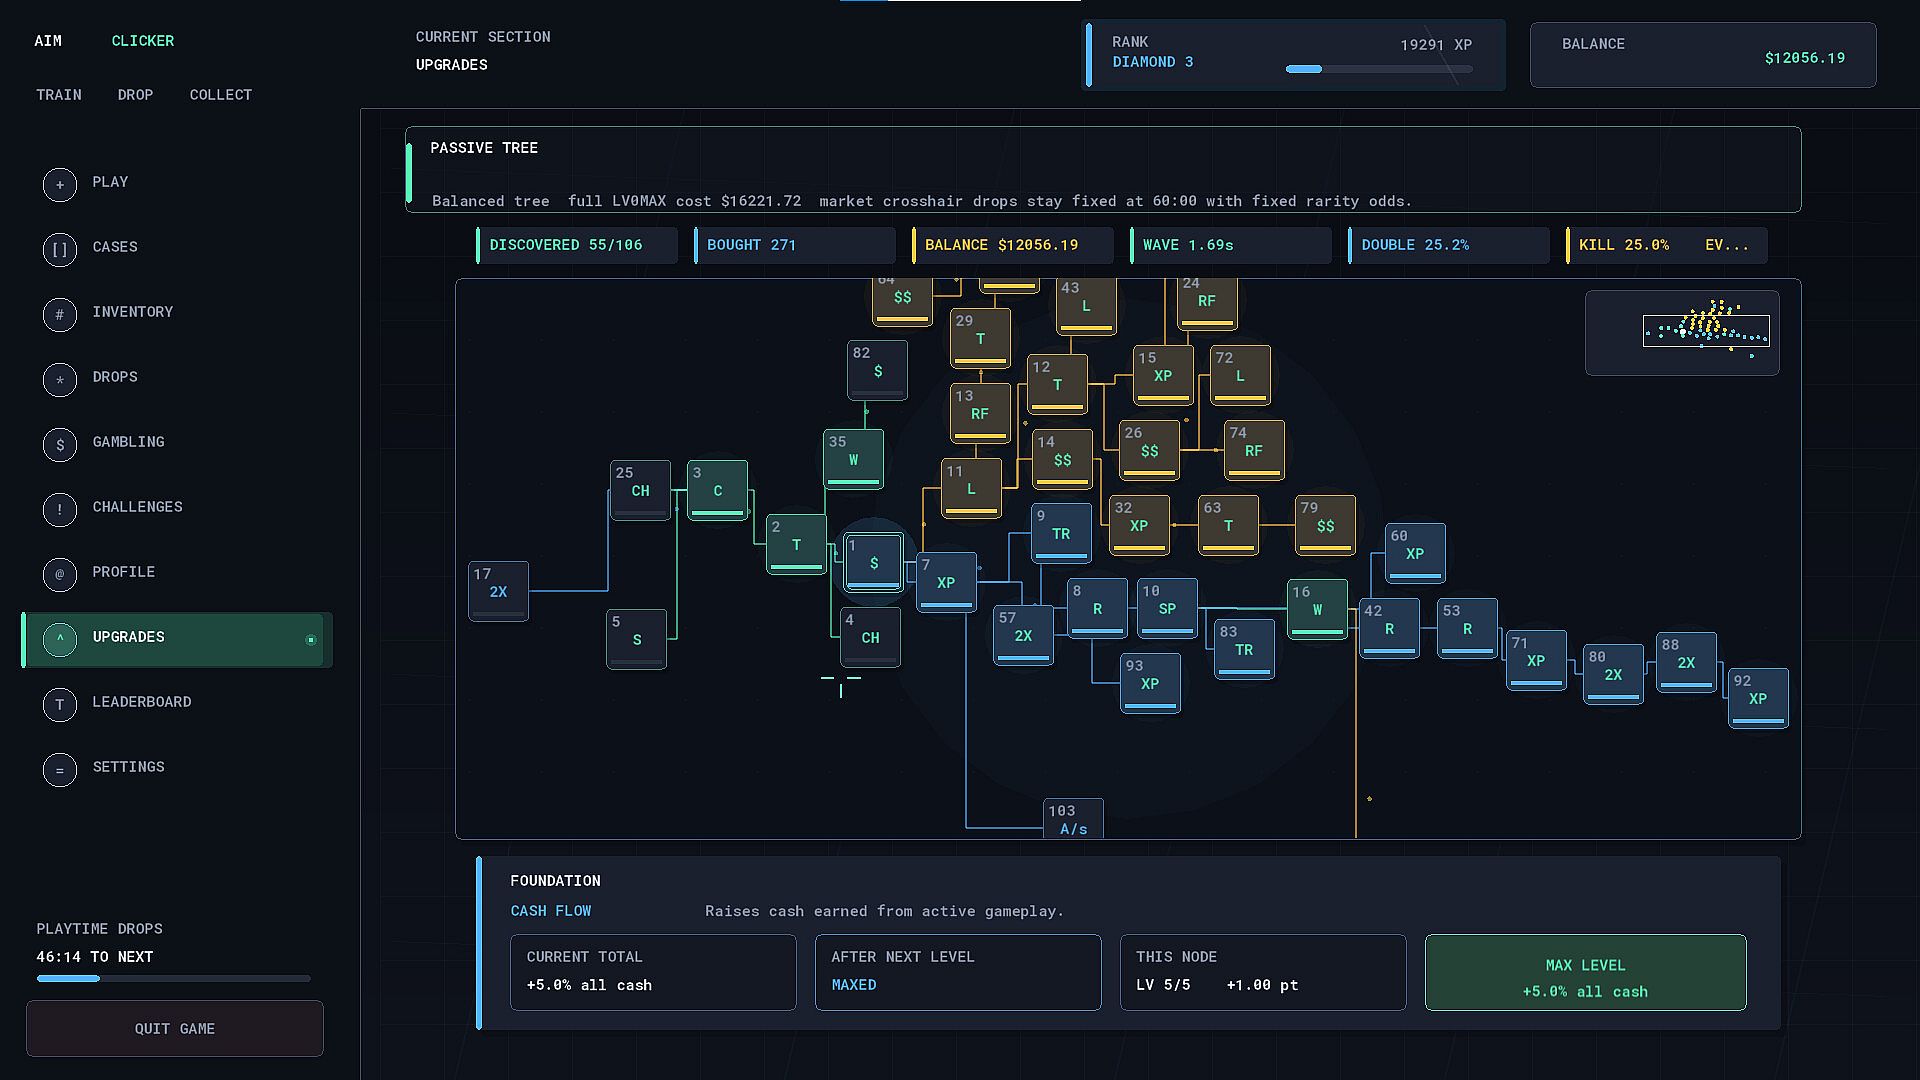The width and height of the screenshot is (1920, 1080).
Task: Click the DOUBLE 25.2% stat chip
Action: pyautogui.click(x=1449, y=245)
